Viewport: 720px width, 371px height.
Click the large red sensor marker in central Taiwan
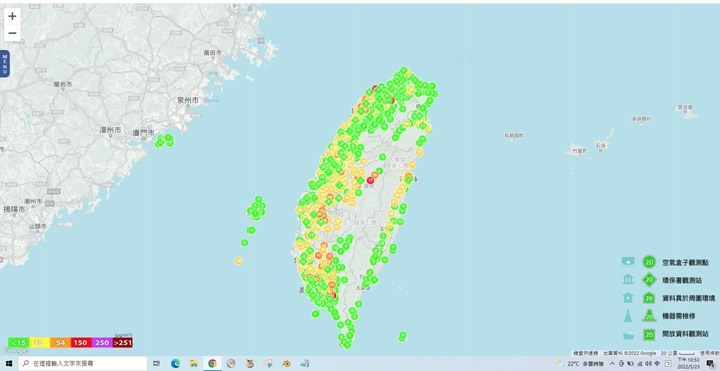(370, 181)
